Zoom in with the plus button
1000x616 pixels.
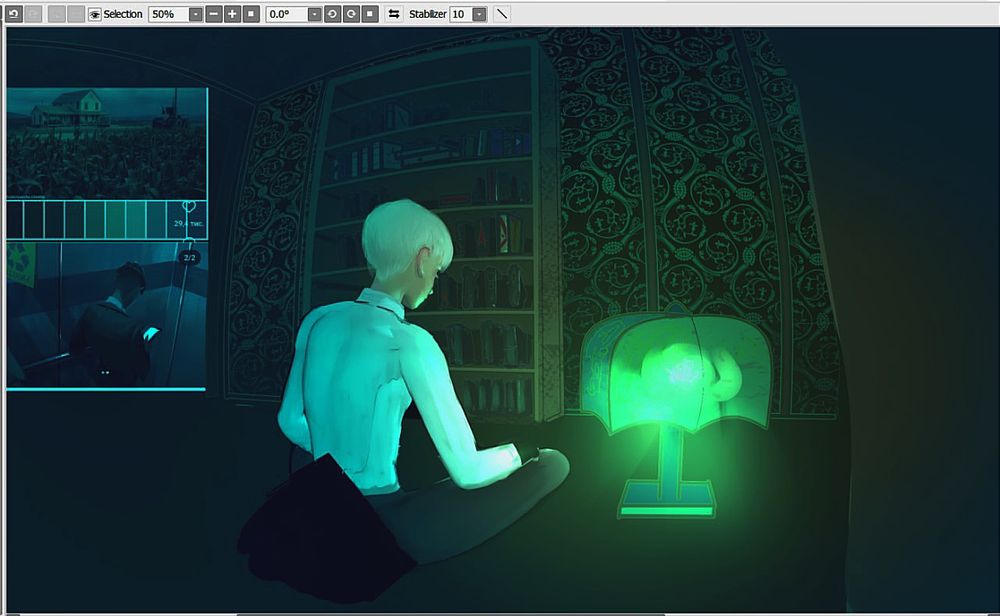point(232,13)
